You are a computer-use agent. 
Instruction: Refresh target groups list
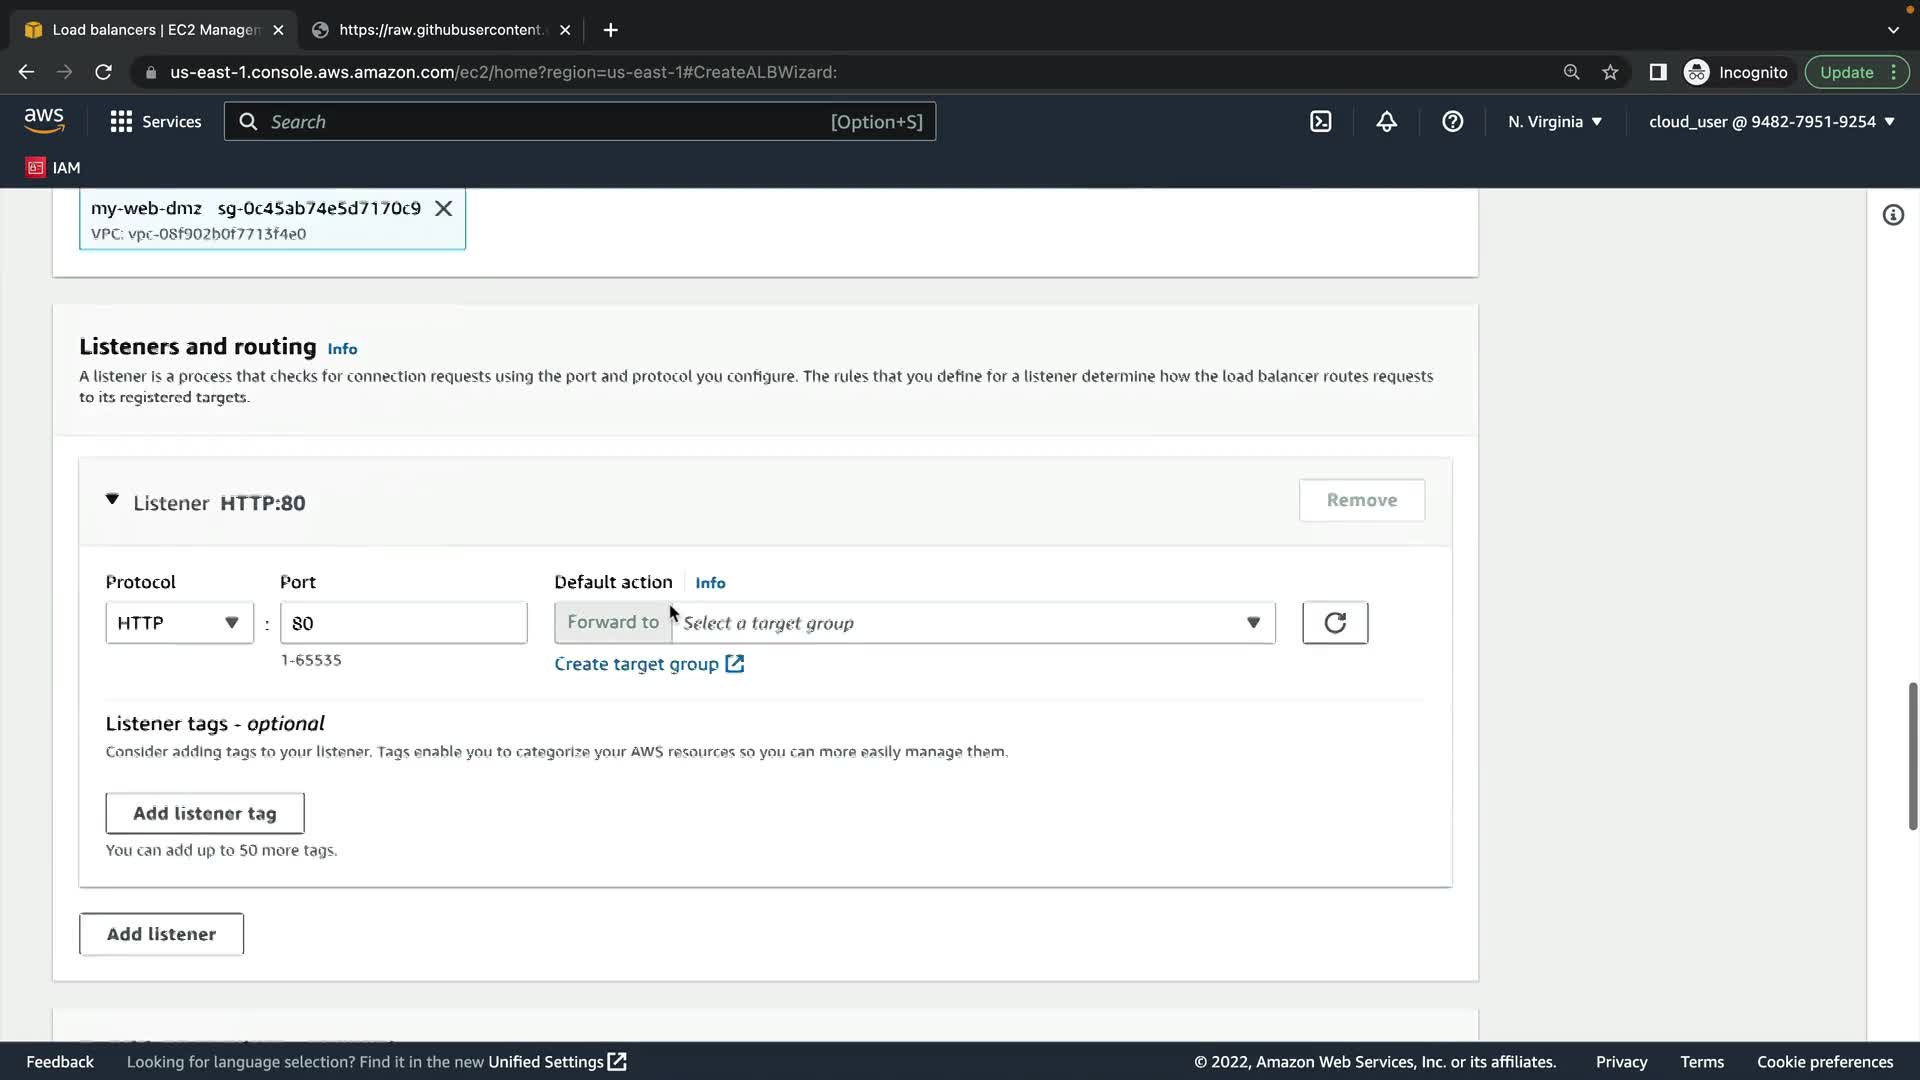coord(1334,623)
